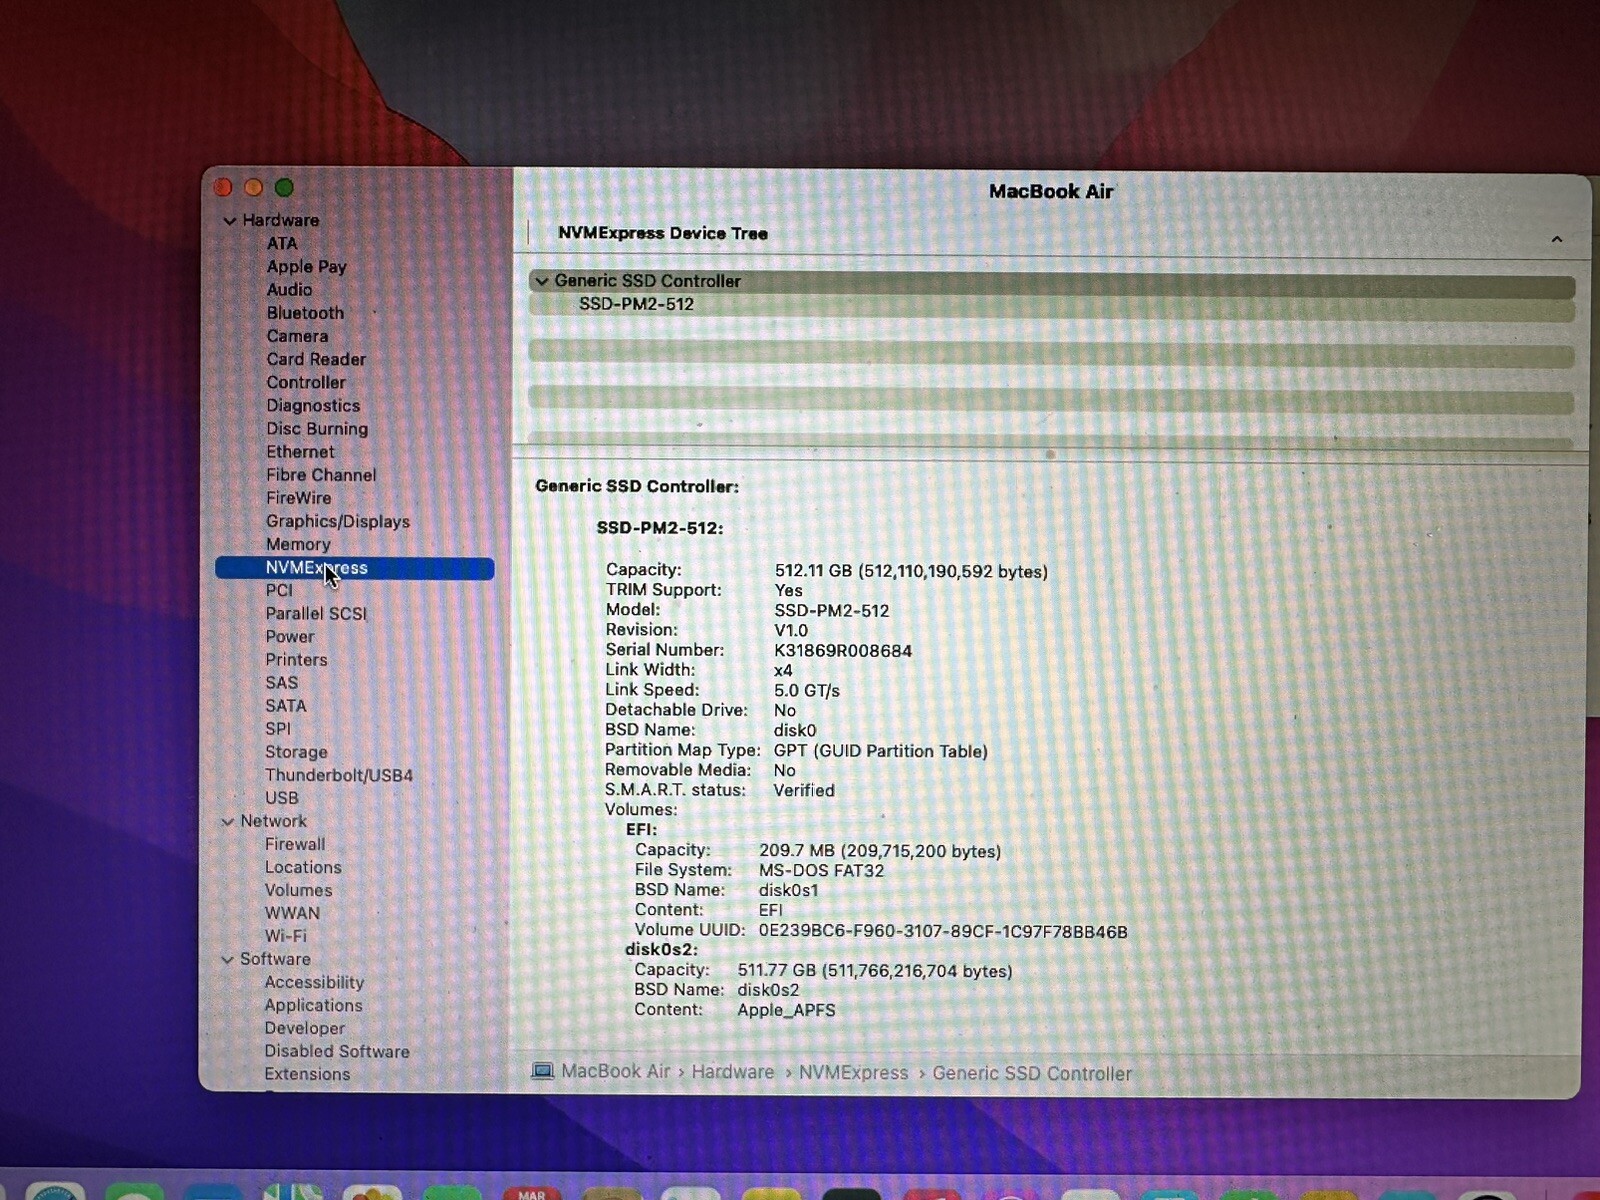Select Disc Burning in the sidebar
Viewport: 1600px width, 1200px height.
pos(317,429)
